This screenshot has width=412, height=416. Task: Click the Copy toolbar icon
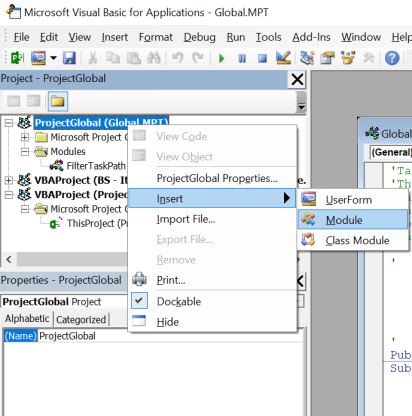(x=113, y=58)
